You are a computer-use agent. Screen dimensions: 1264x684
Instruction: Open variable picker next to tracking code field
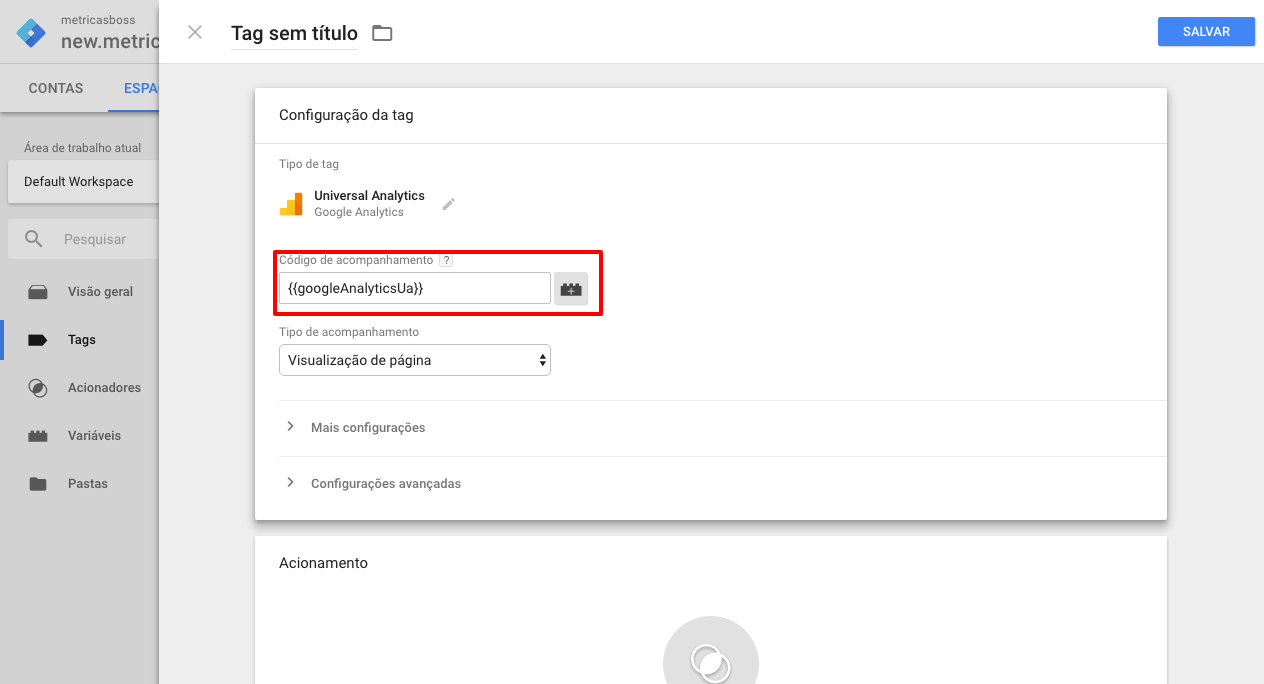pyautogui.click(x=571, y=289)
